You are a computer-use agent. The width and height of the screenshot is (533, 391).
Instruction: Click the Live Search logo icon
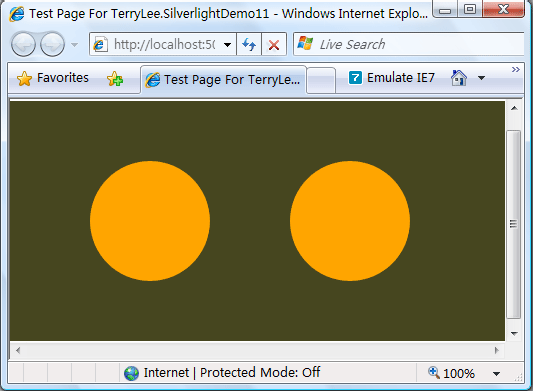pyautogui.click(x=305, y=44)
